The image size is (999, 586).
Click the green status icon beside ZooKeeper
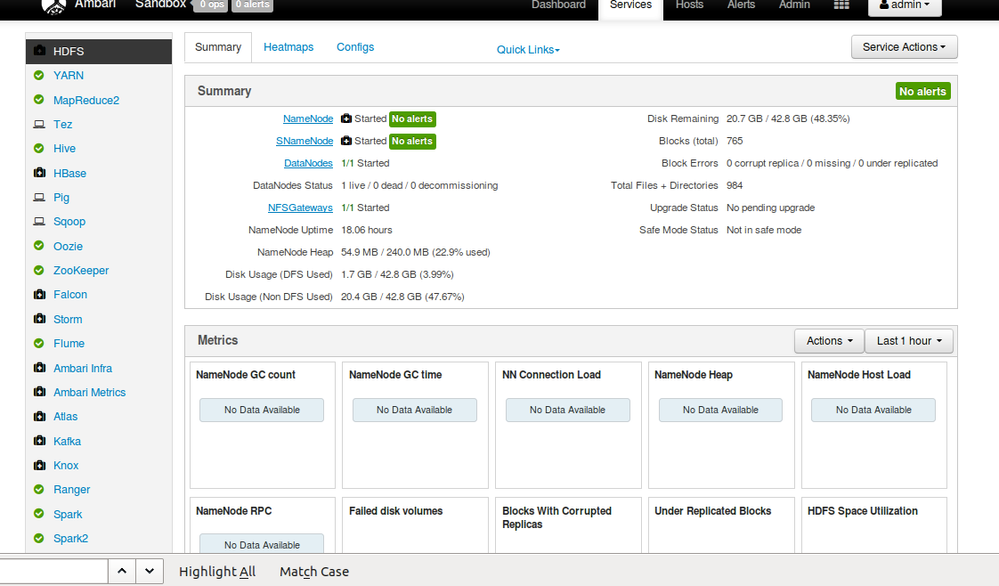click(39, 270)
